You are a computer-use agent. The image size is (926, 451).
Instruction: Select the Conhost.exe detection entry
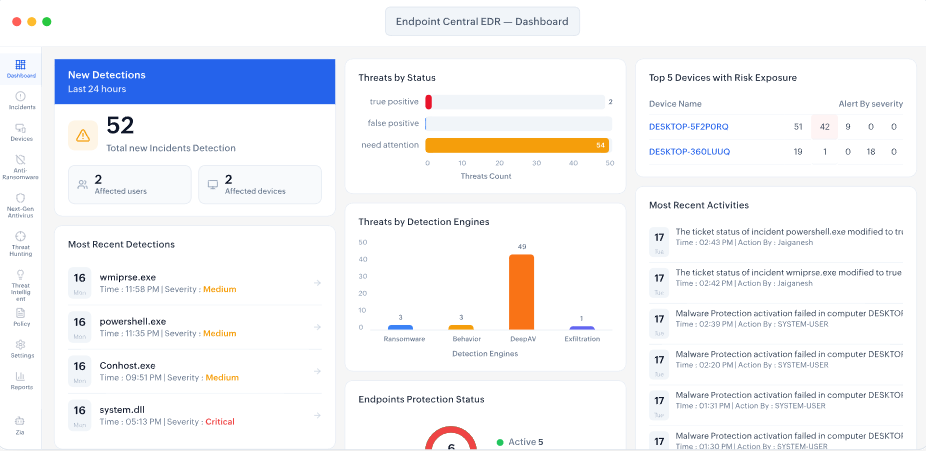195,371
